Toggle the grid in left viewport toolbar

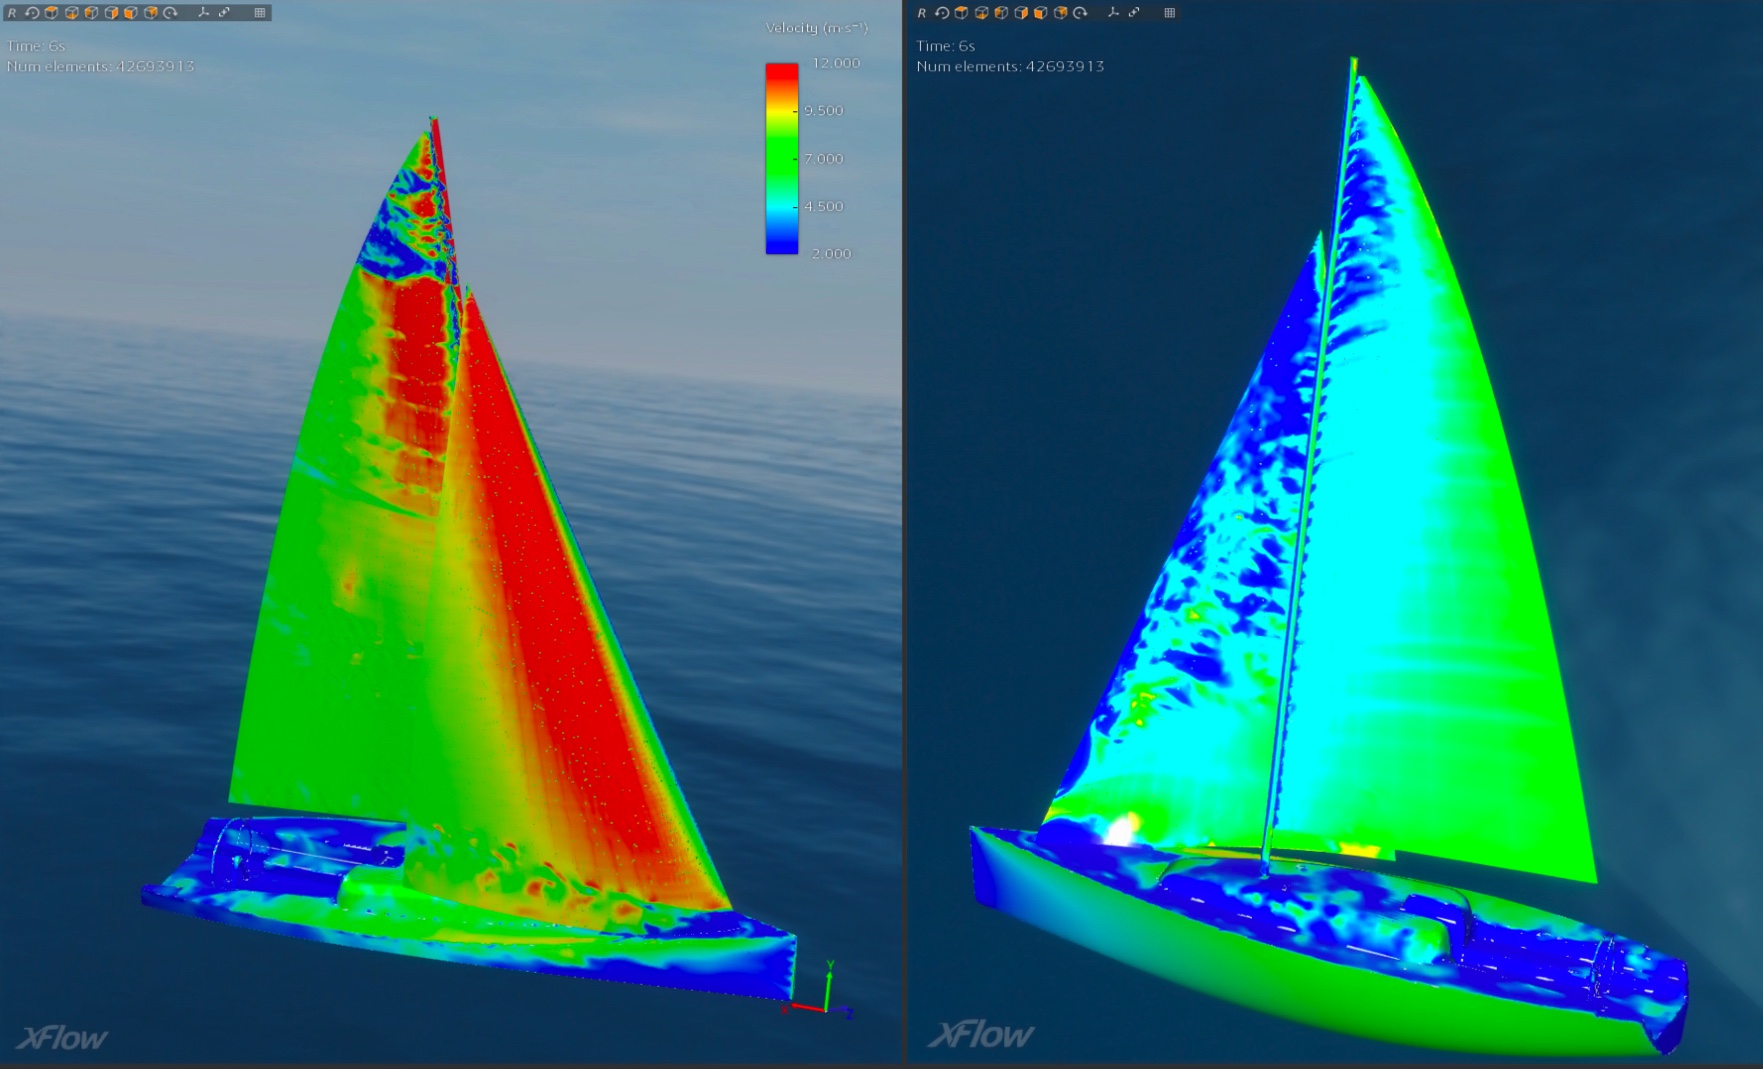coord(260,13)
